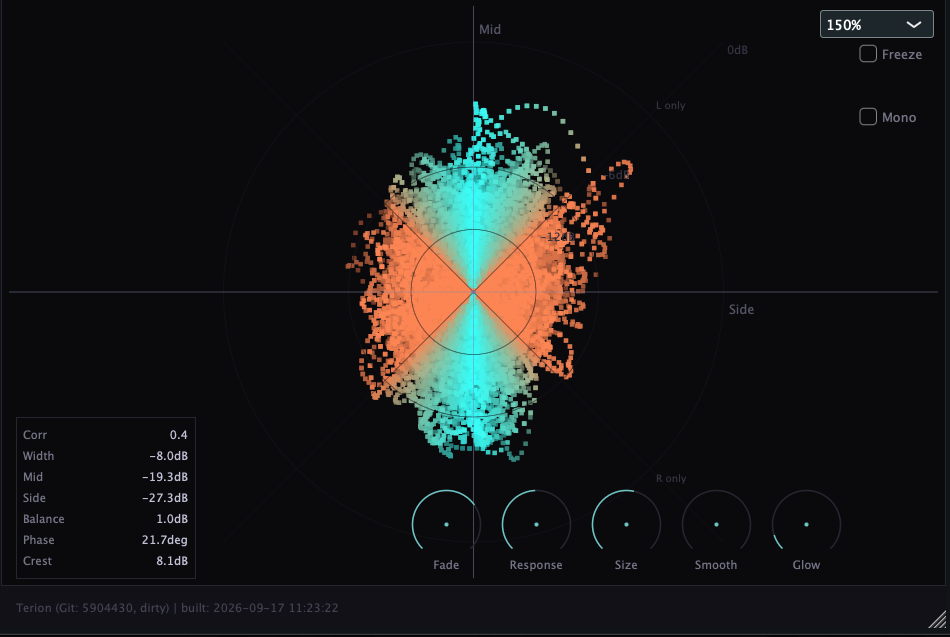
Task: Click the window resize grip icon
Action: (938, 619)
